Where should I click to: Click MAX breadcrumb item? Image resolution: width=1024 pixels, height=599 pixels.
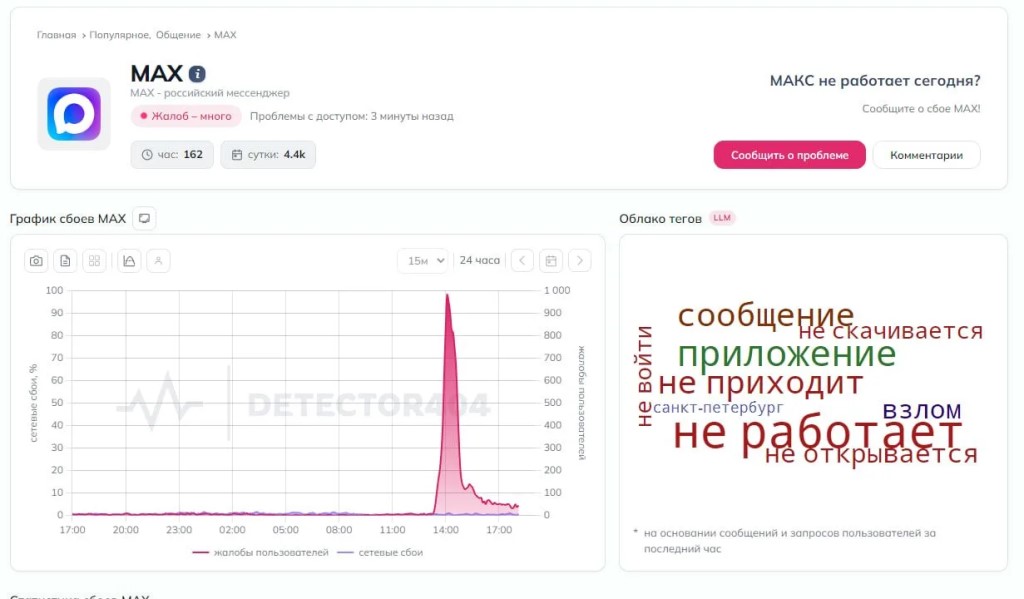pos(225,35)
